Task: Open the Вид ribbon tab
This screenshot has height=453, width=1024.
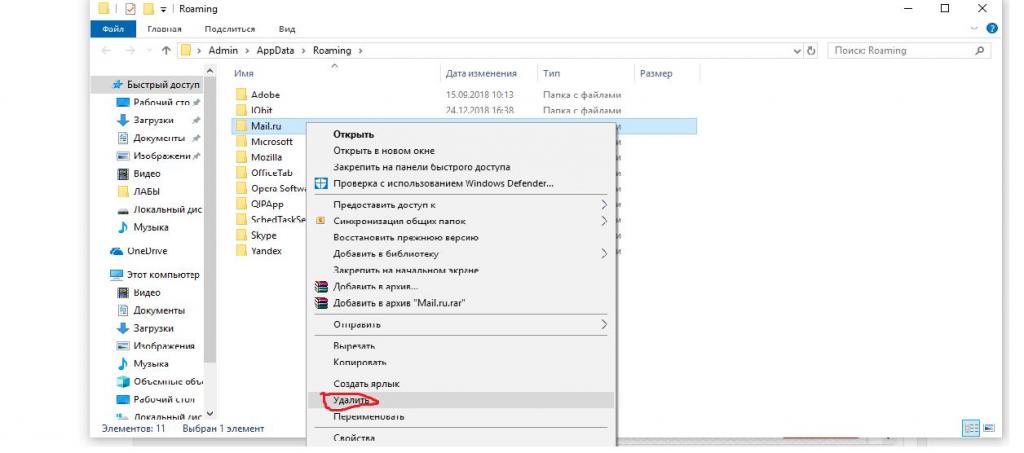Action: click(x=287, y=29)
